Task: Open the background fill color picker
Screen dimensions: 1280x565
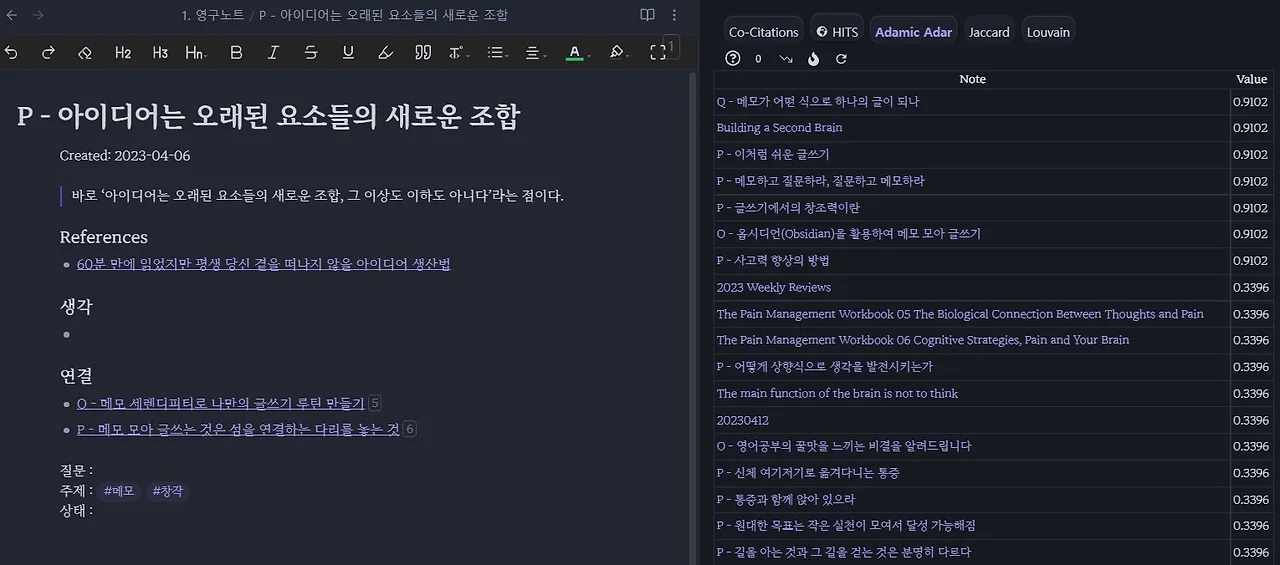Action: click(x=618, y=52)
